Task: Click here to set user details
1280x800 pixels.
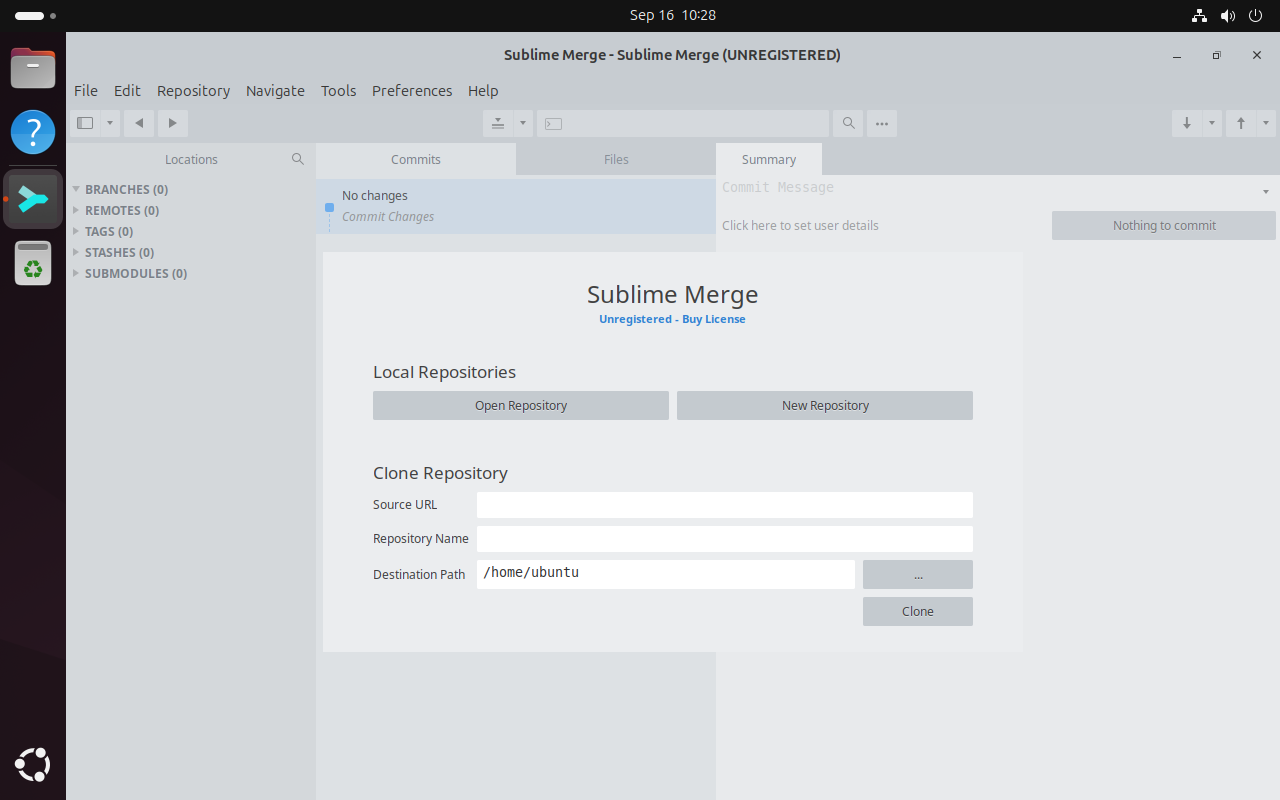Action: (800, 225)
